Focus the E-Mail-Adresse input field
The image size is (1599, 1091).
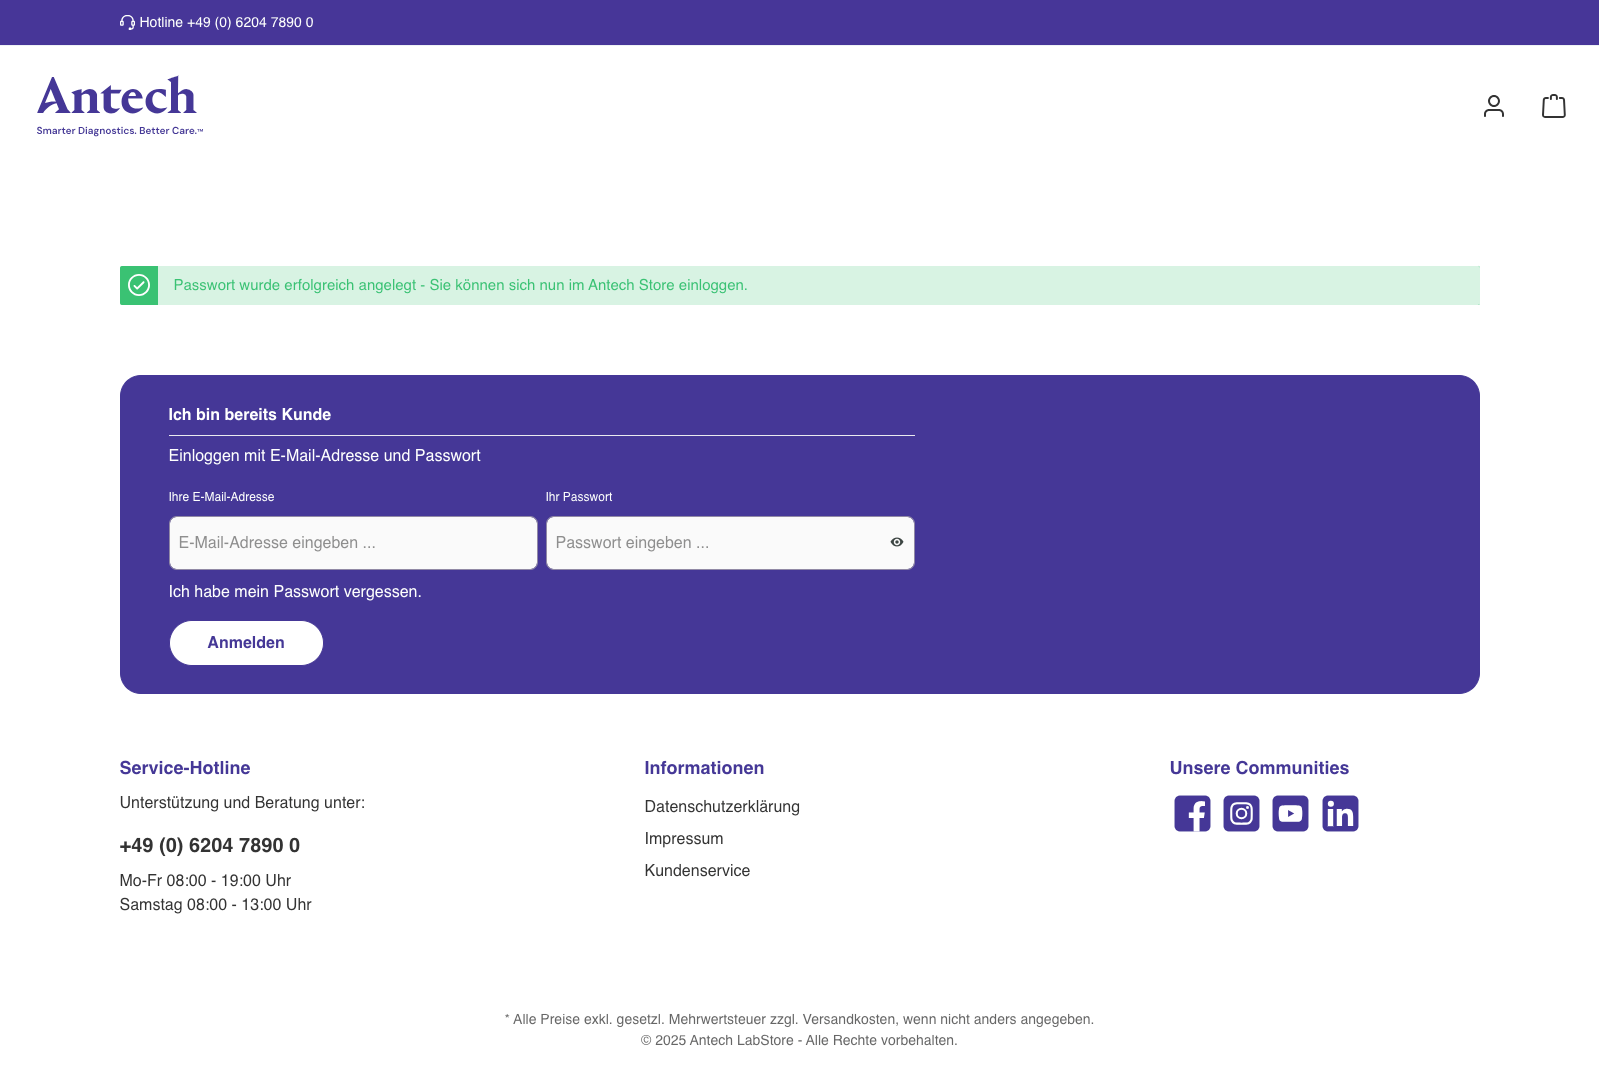(x=353, y=543)
